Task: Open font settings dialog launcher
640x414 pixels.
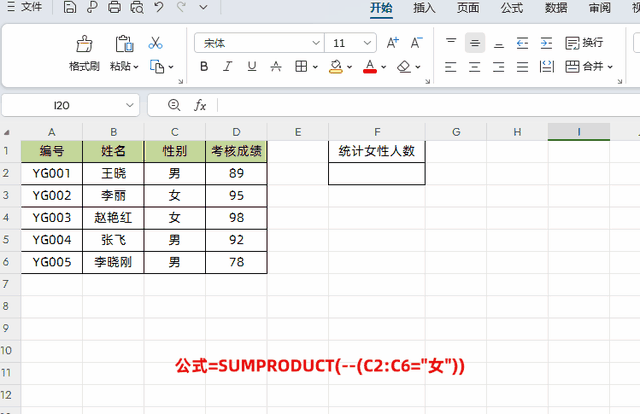Action: (427, 82)
